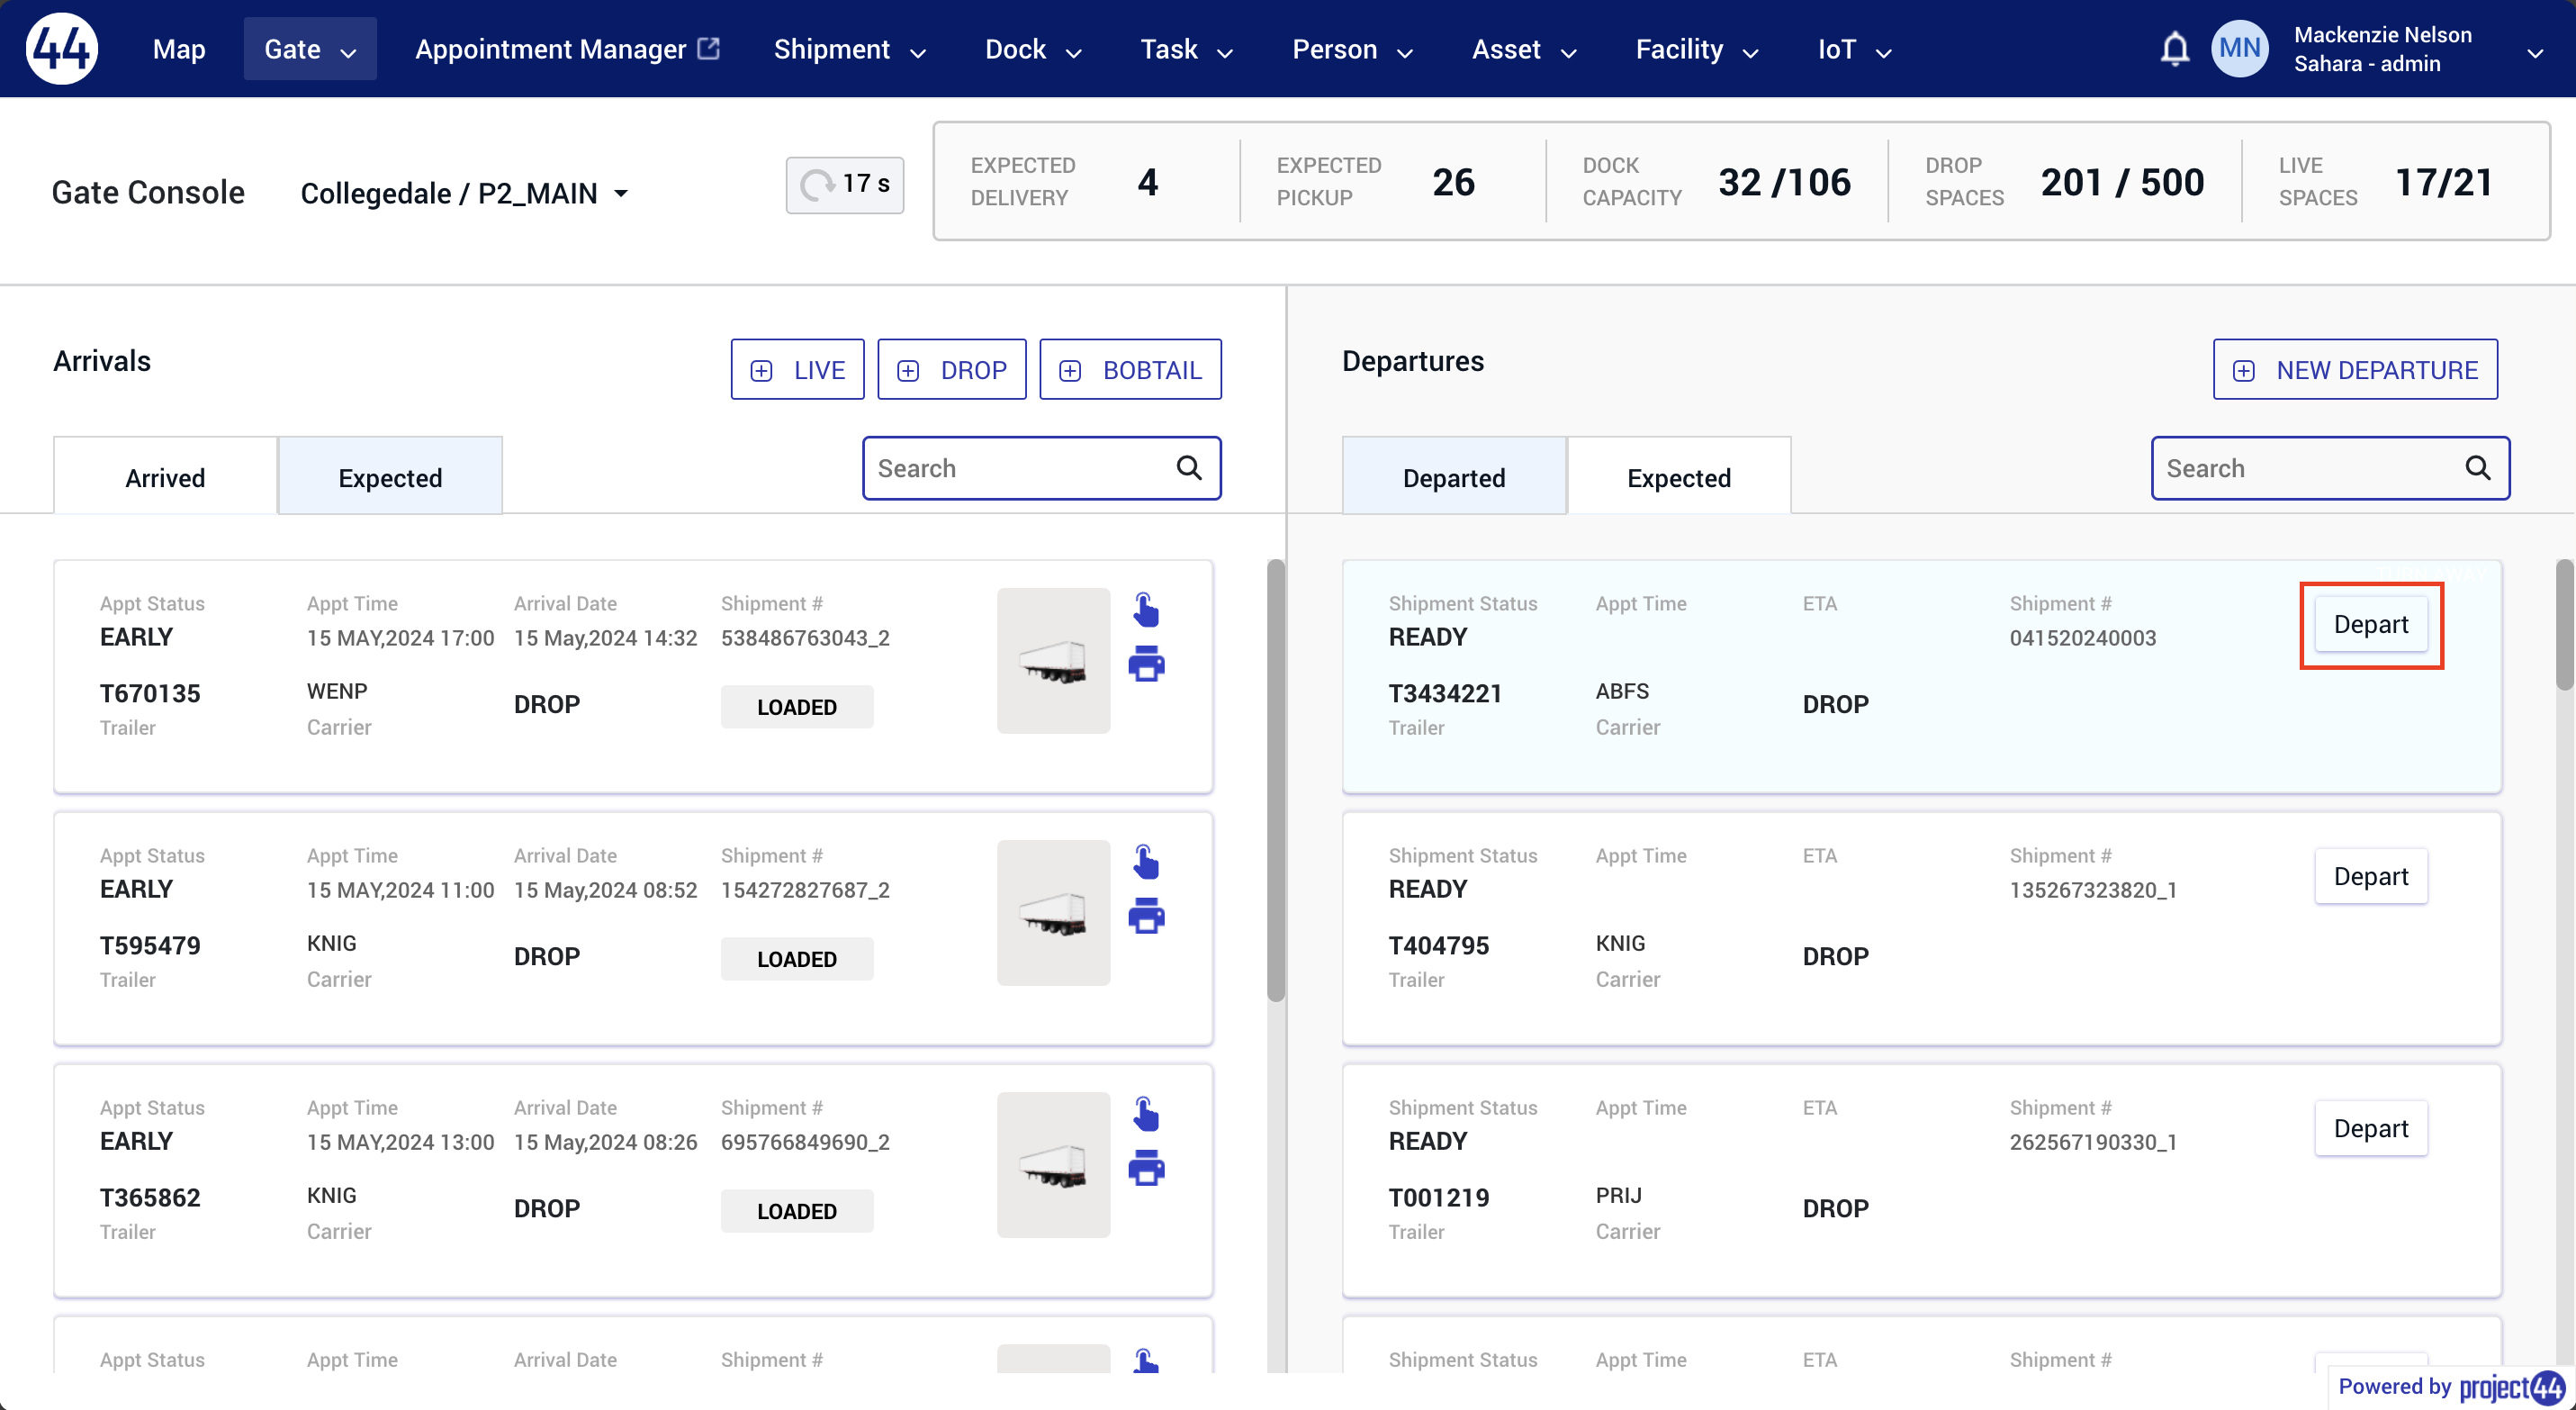Expand the Shipment menu
The width and height of the screenshot is (2576, 1410).
[x=850, y=49]
